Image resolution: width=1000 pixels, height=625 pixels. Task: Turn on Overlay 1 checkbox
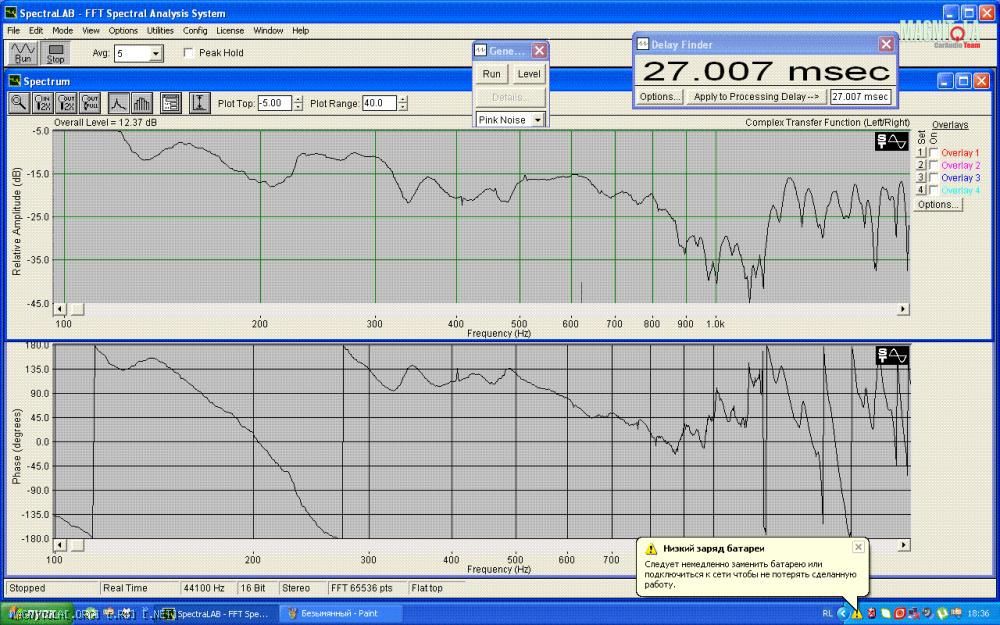[934, 153]
